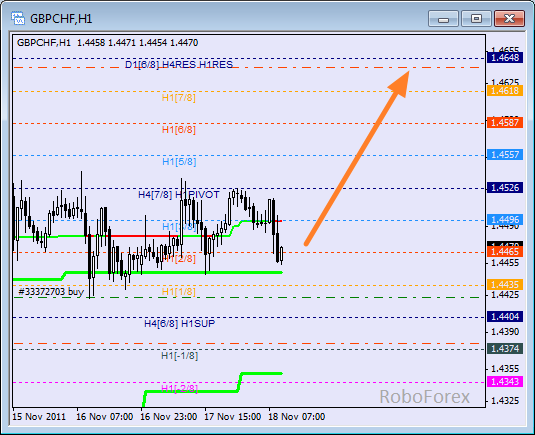Select the 16 Nov 23:00 time marker

pos(169,417)
